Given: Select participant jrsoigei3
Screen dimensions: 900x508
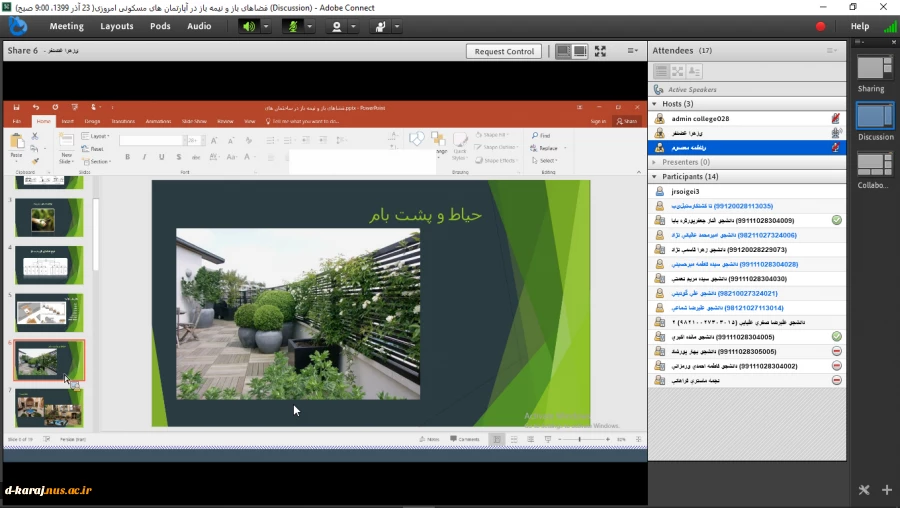Looking at the screenshot, I should coord(747,191).
